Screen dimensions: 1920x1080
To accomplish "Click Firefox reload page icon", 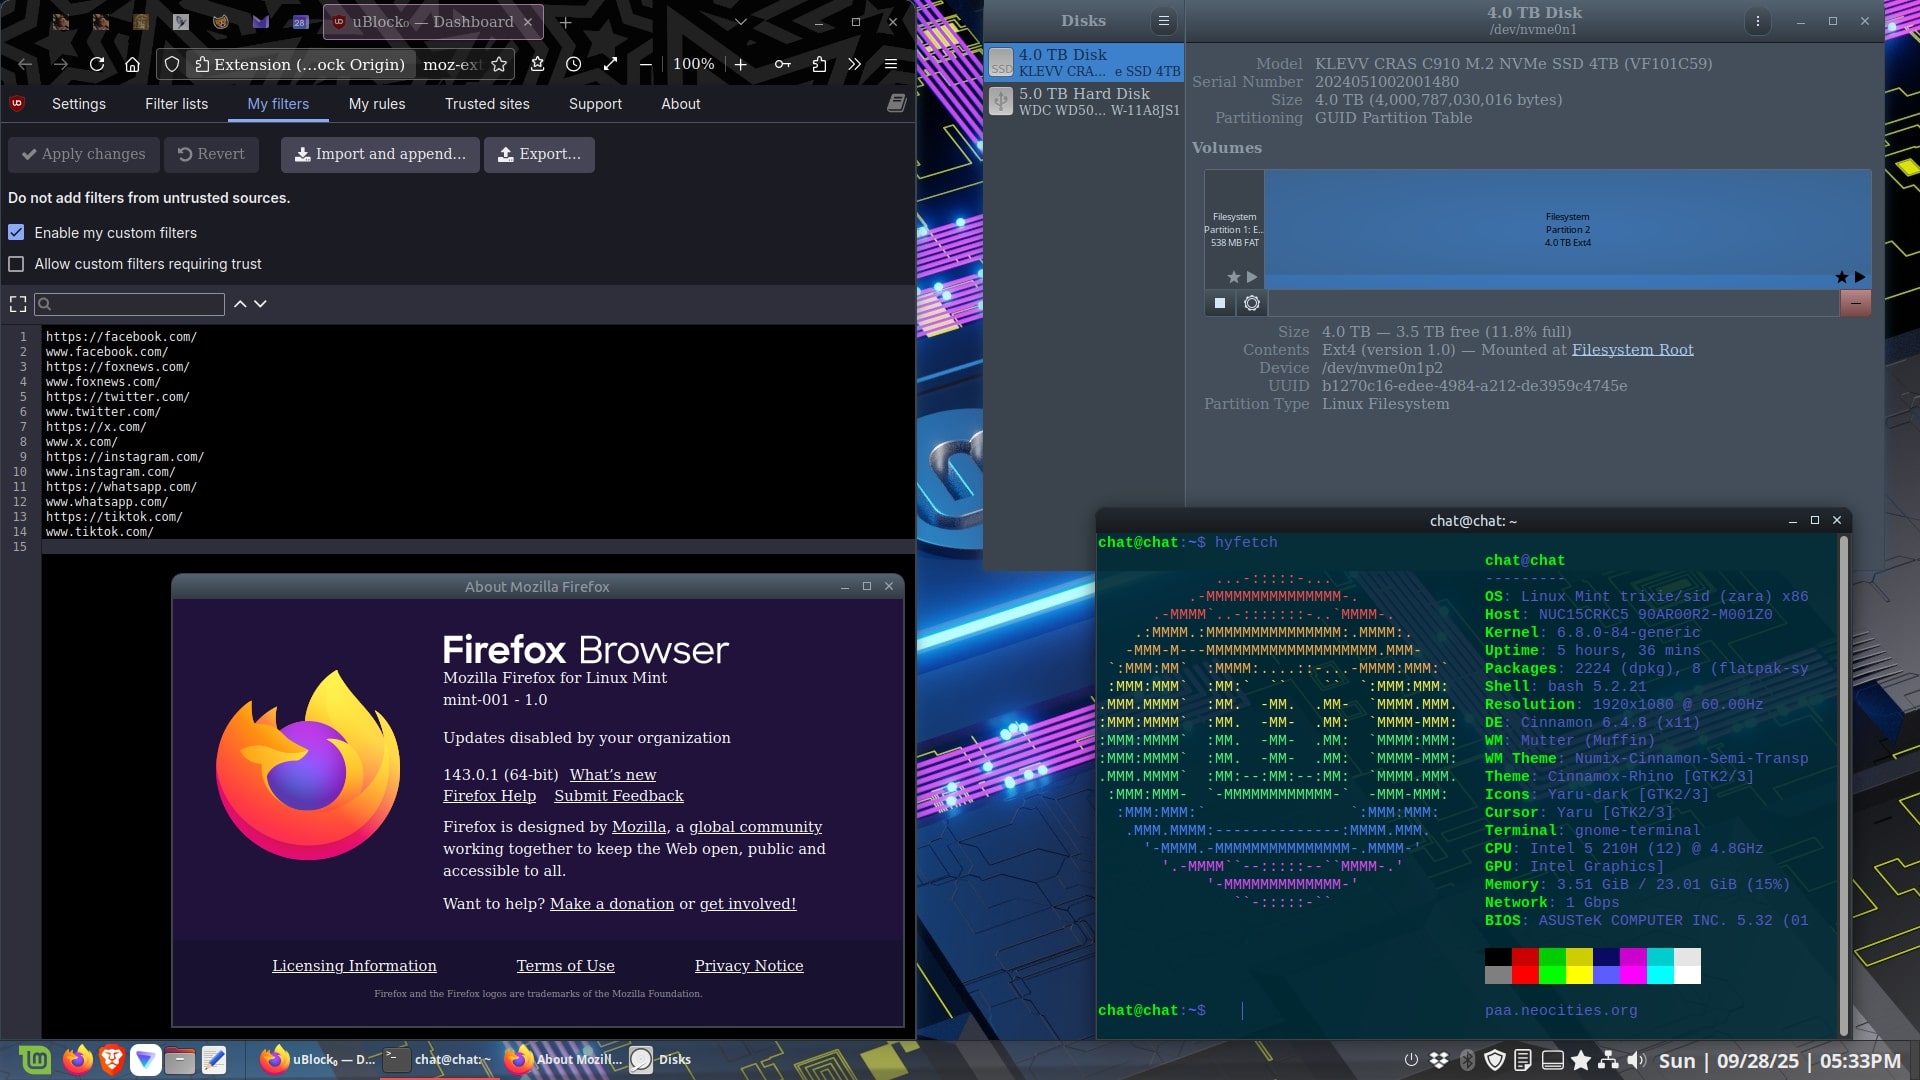I will coord(97,64).
